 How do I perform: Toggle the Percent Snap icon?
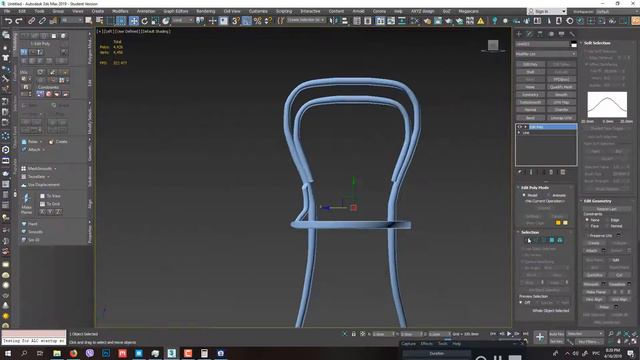click(258, 21)
